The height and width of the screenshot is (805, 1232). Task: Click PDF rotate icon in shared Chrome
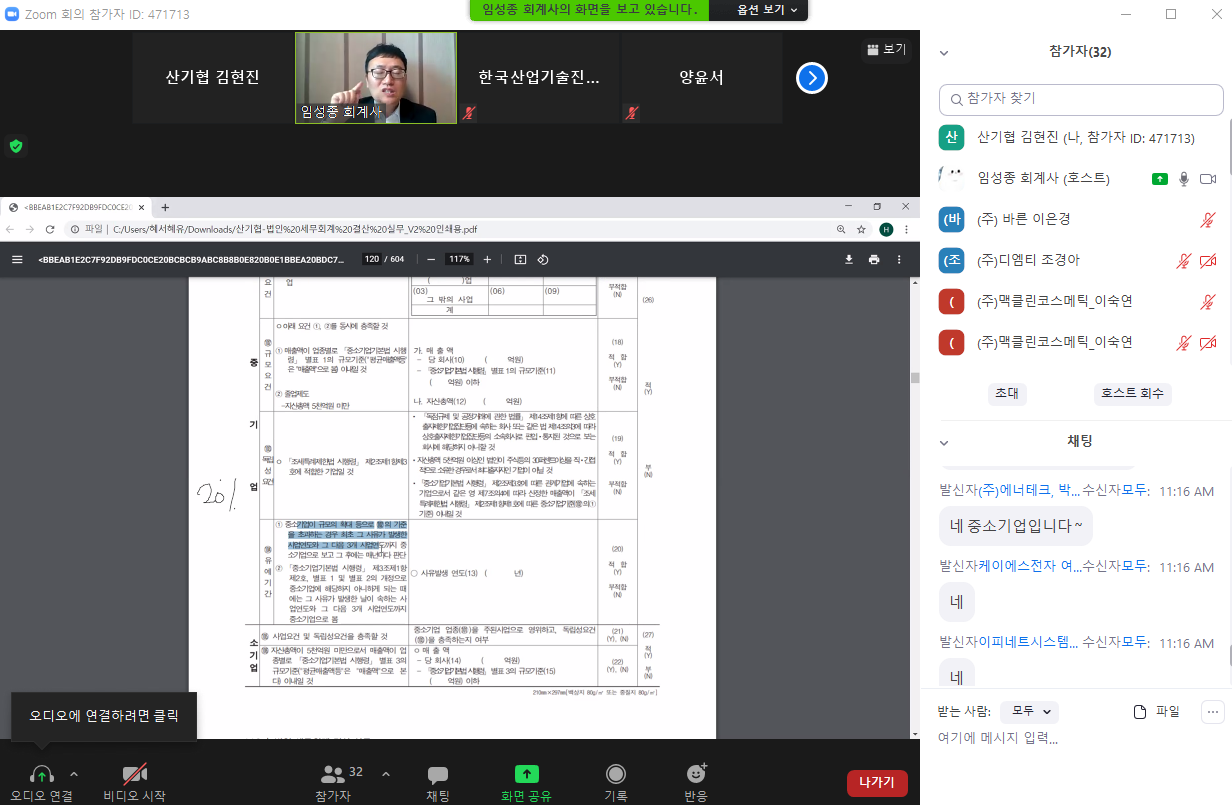543,259
